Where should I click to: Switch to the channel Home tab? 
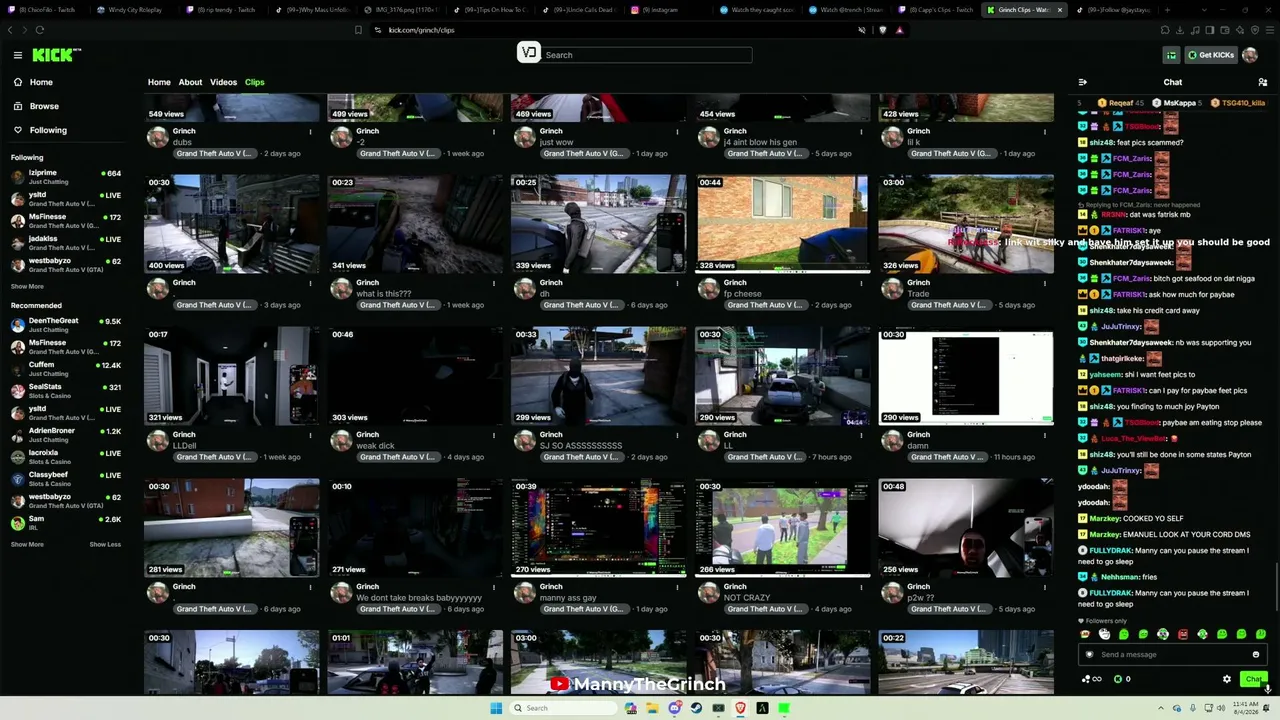point(159,82)
